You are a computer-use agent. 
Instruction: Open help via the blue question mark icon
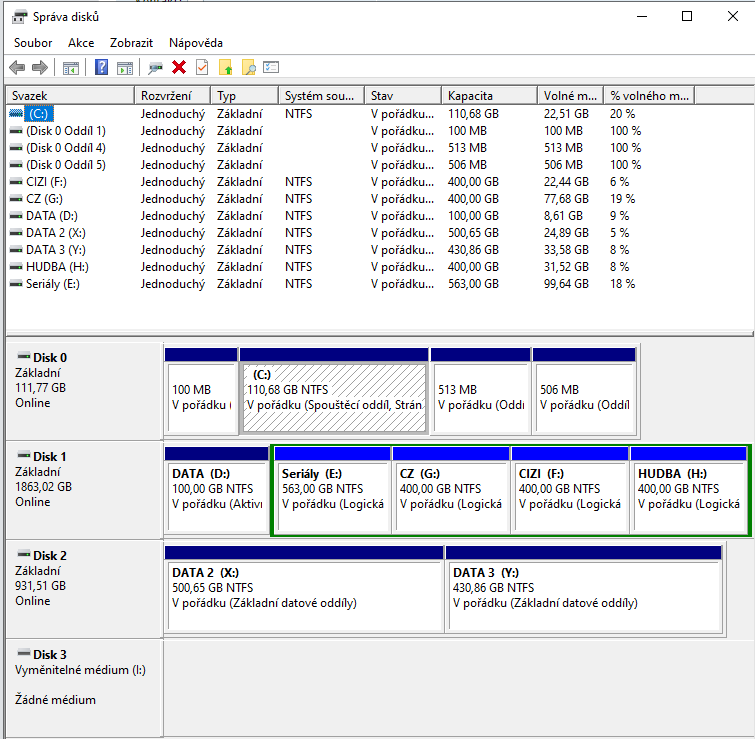(x=101, y=68)
